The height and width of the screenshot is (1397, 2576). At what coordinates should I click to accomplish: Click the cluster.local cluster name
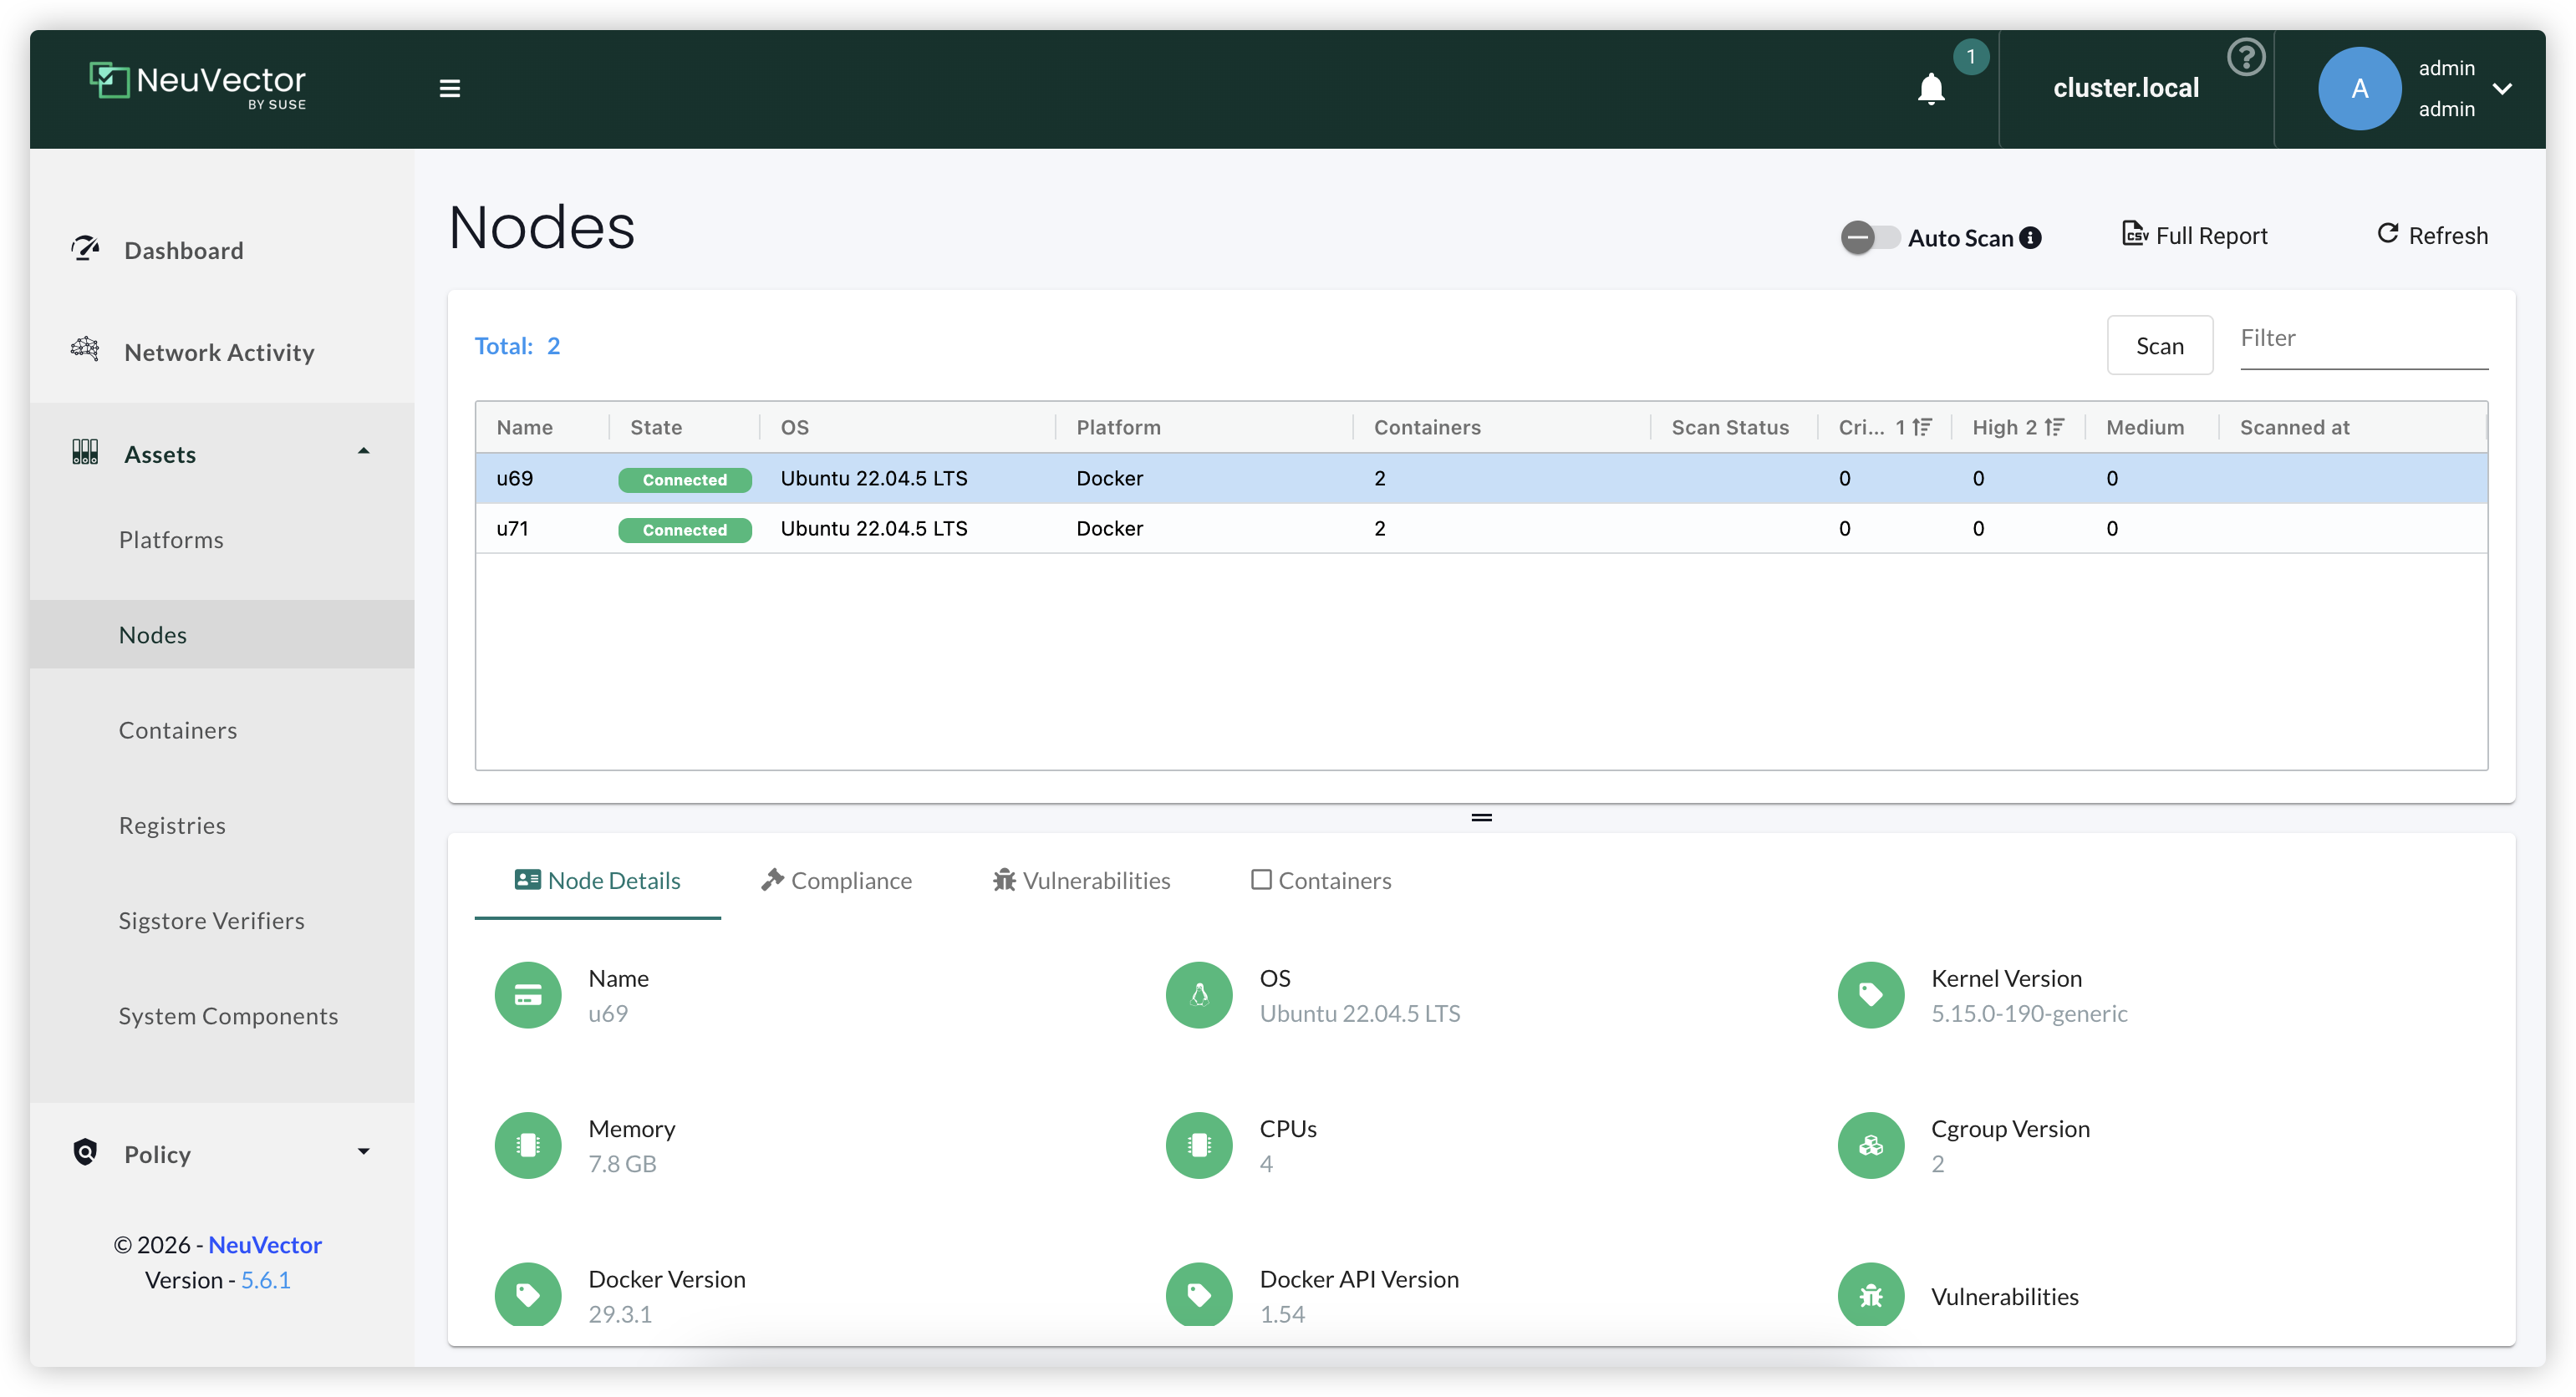coord(2126,88)
